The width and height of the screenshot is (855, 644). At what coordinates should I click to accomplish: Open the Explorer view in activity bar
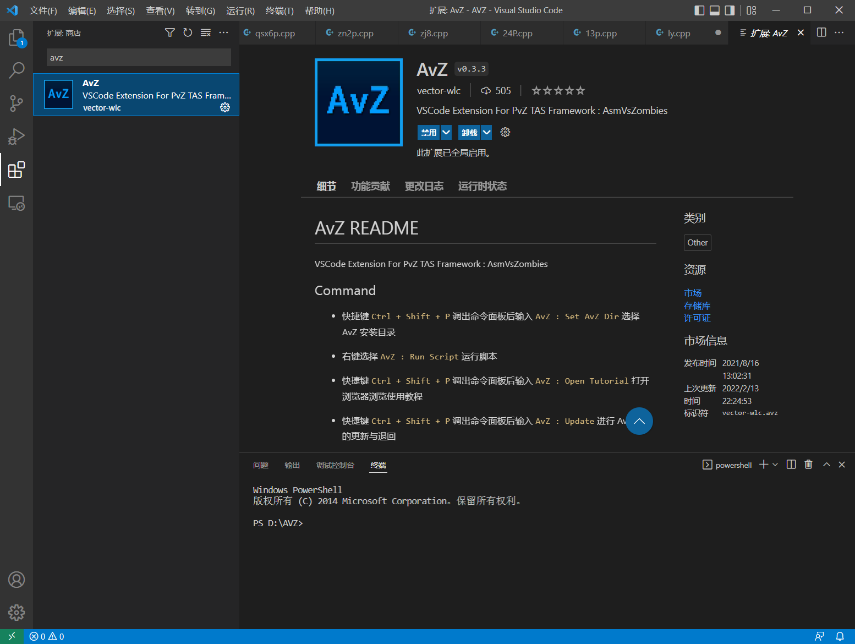[16, 38]
